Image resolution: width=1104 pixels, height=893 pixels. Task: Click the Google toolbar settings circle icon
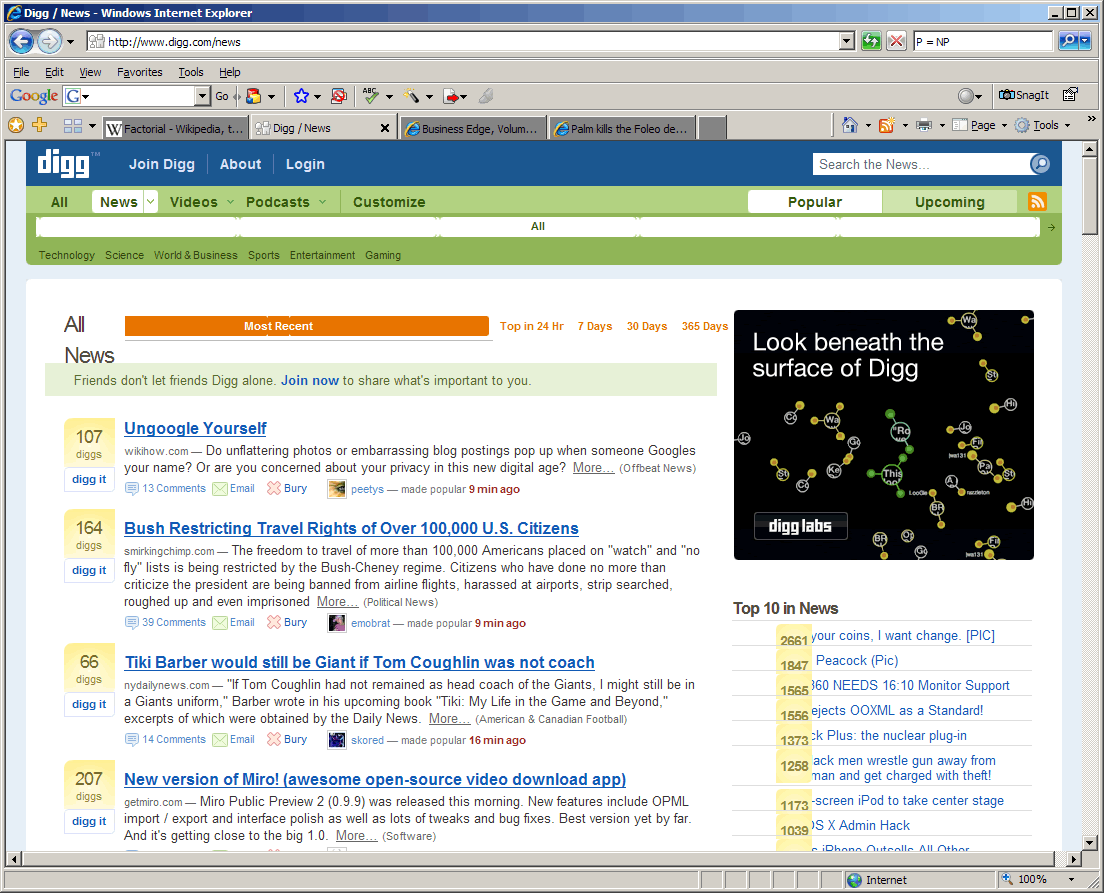pos(966,96)
